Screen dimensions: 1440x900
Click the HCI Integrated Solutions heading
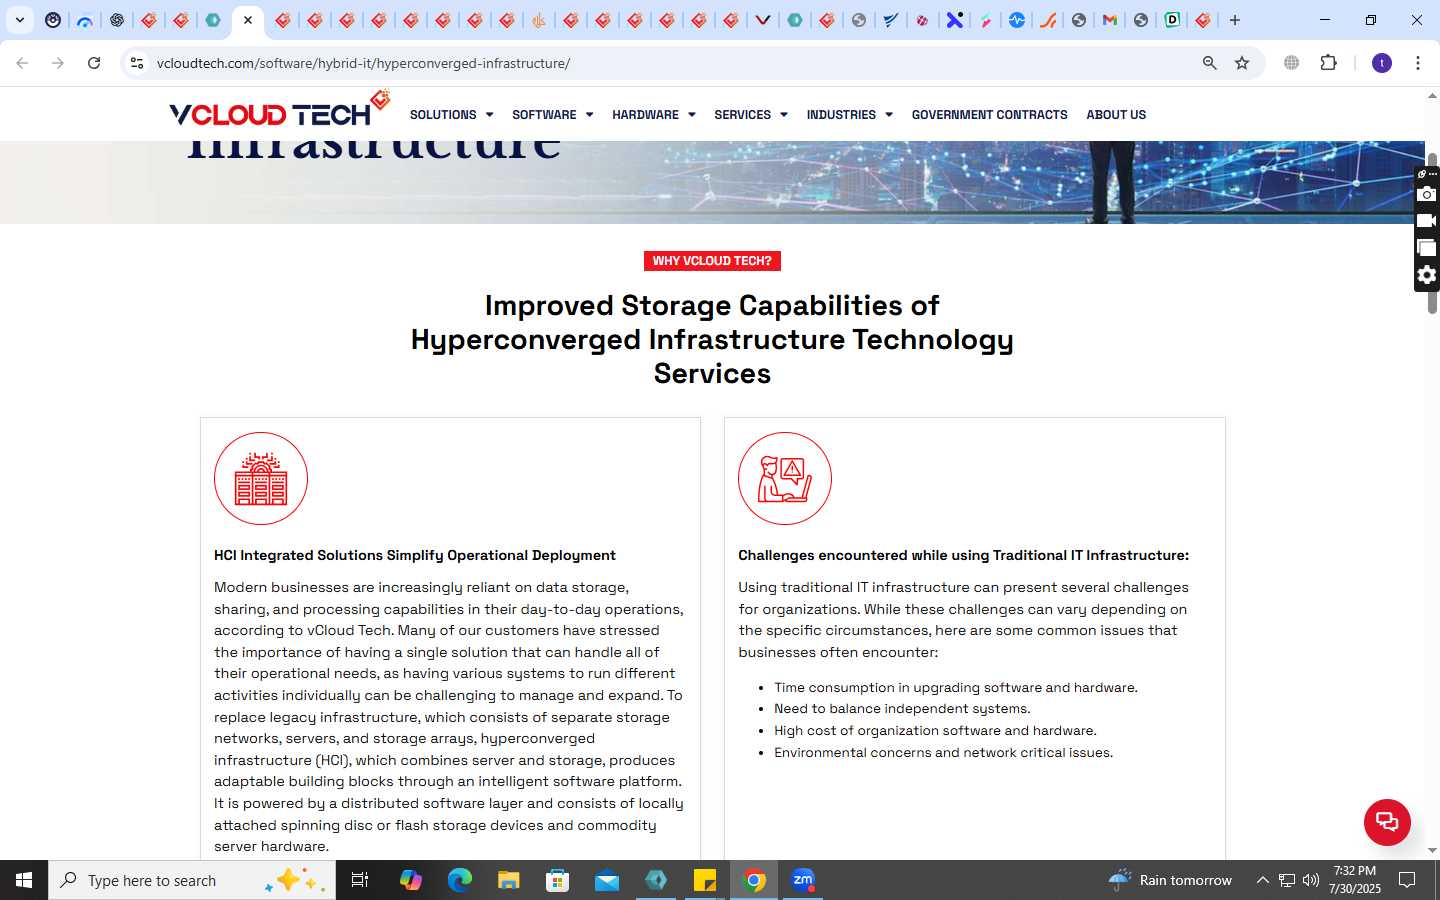coord(415,555)
